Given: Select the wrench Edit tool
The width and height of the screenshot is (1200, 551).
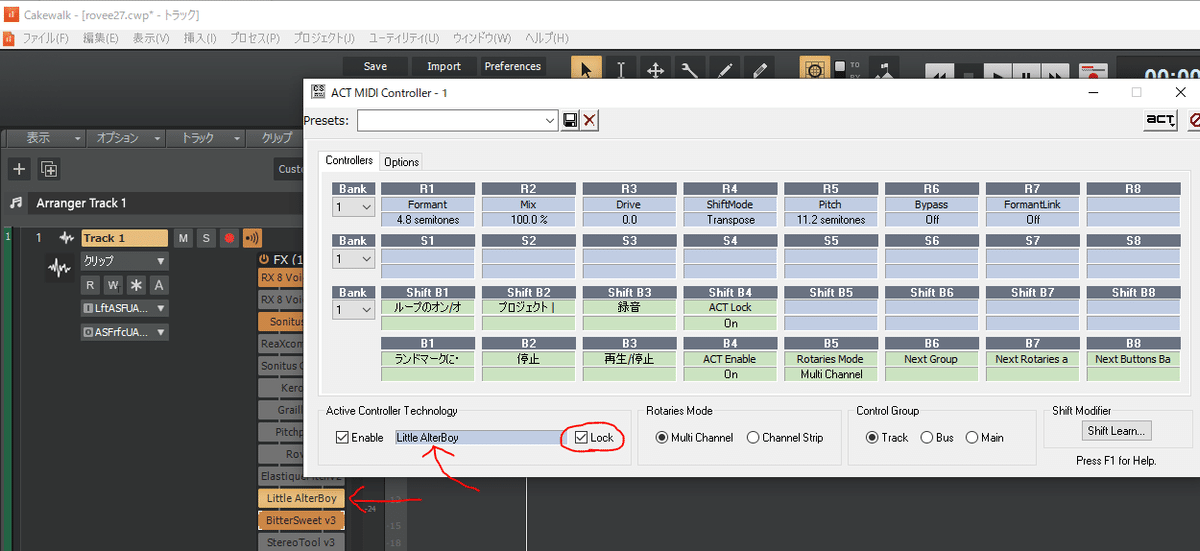Looking at the screenshot, I should click(690, 70).
